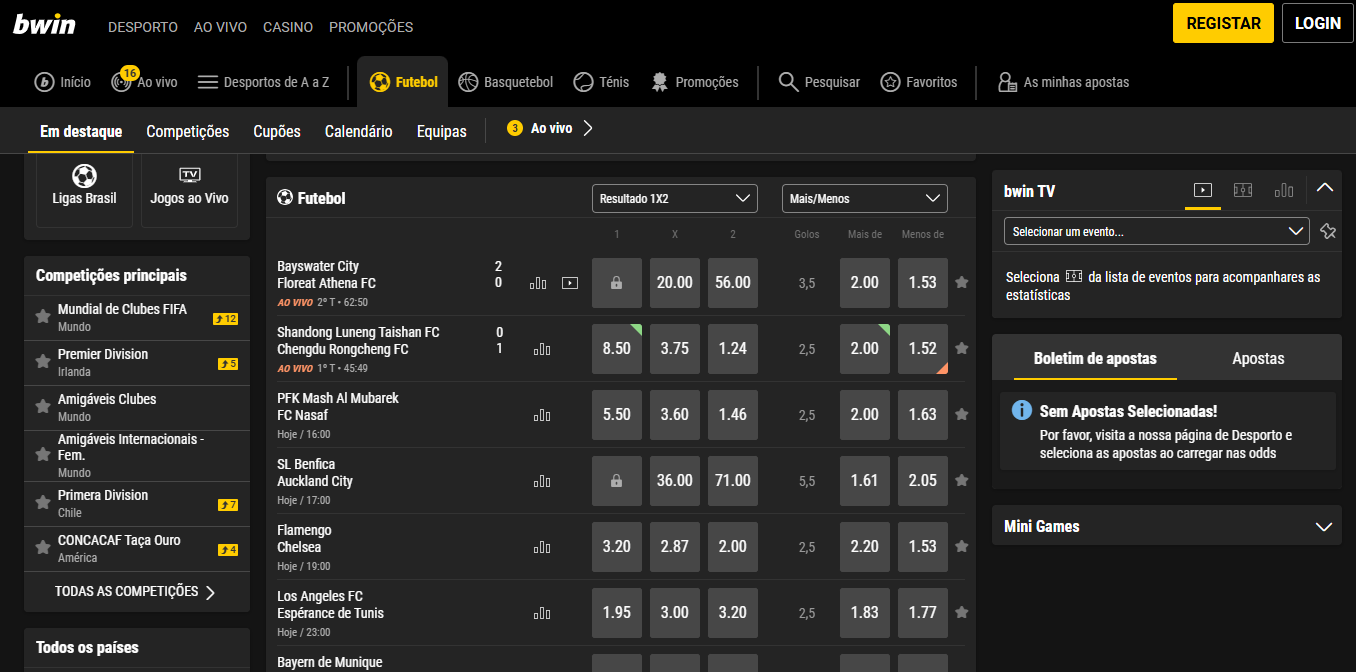Open Selecionar um evento dropdown
Screen dimensions: 1356x672
tap(1157, 231)
